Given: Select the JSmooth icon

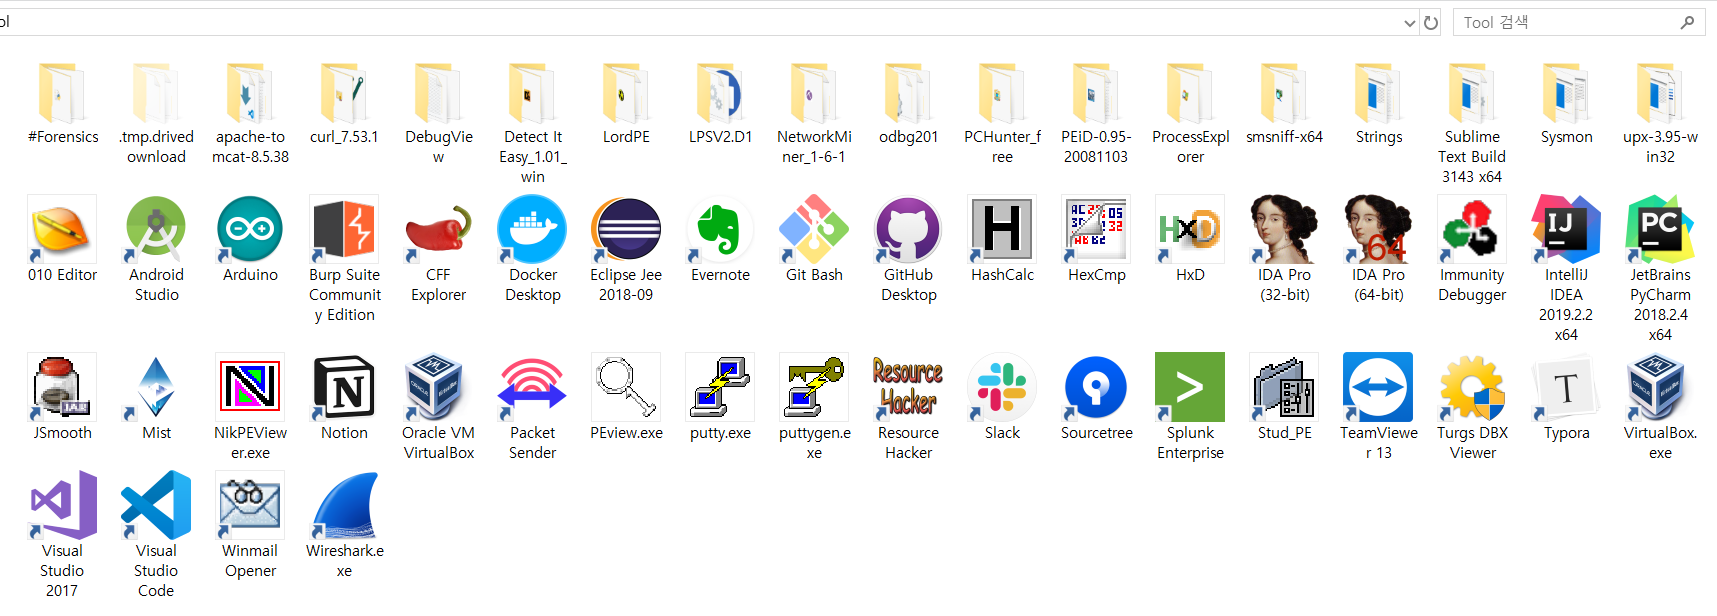Looking at the screenshot, I should coord(62,387).
